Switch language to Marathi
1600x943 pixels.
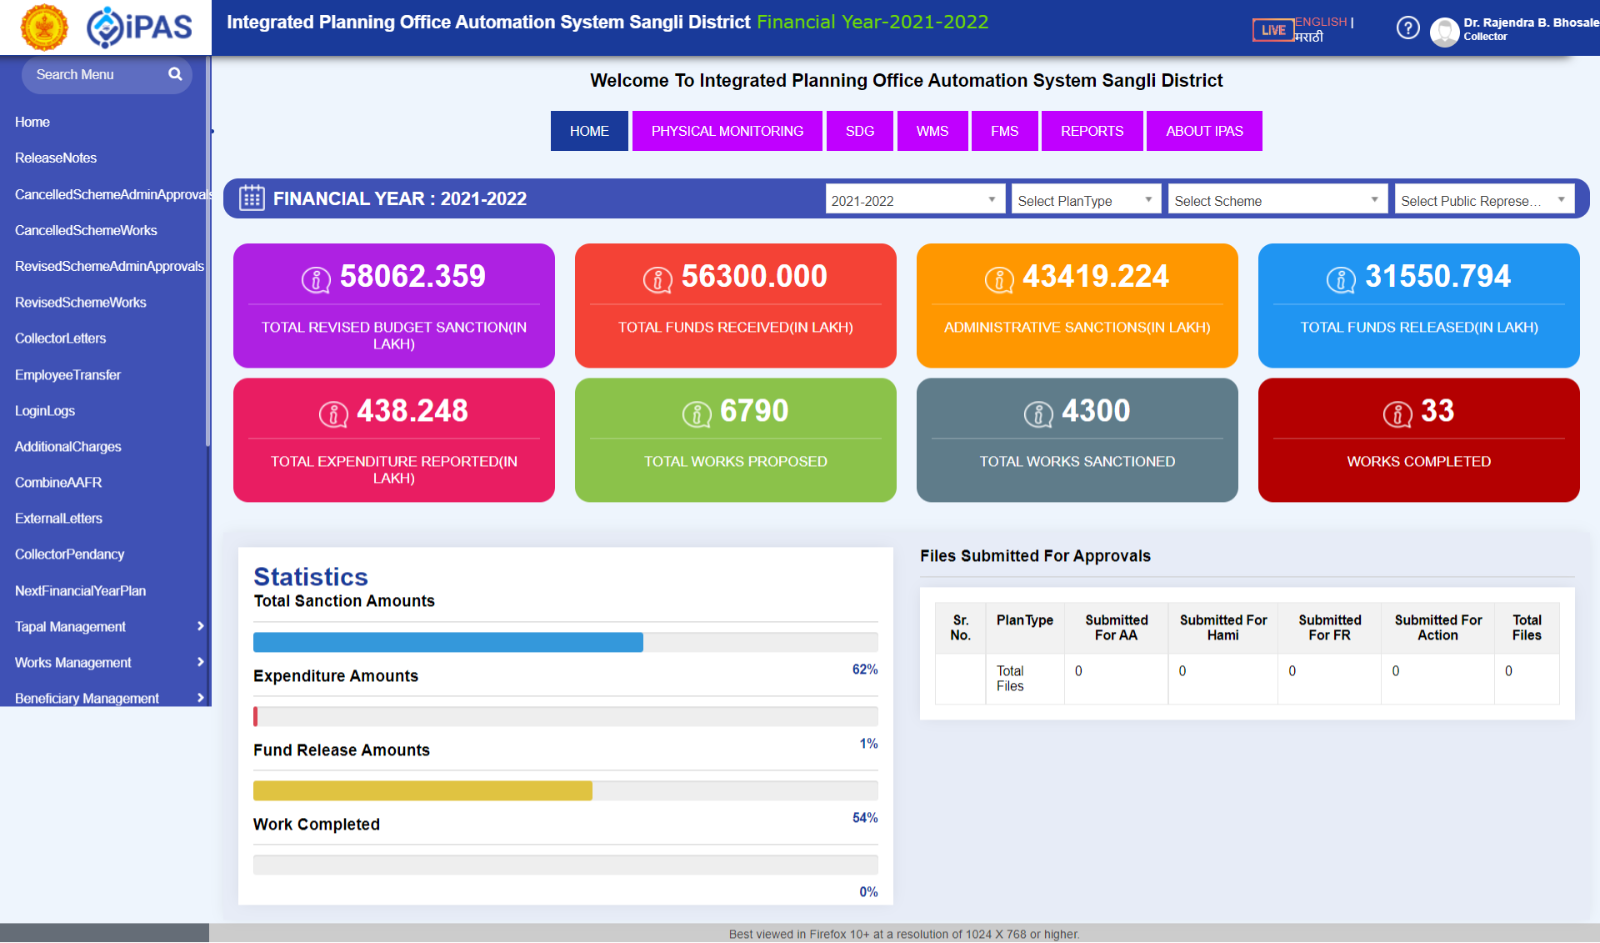(1309, 38)
